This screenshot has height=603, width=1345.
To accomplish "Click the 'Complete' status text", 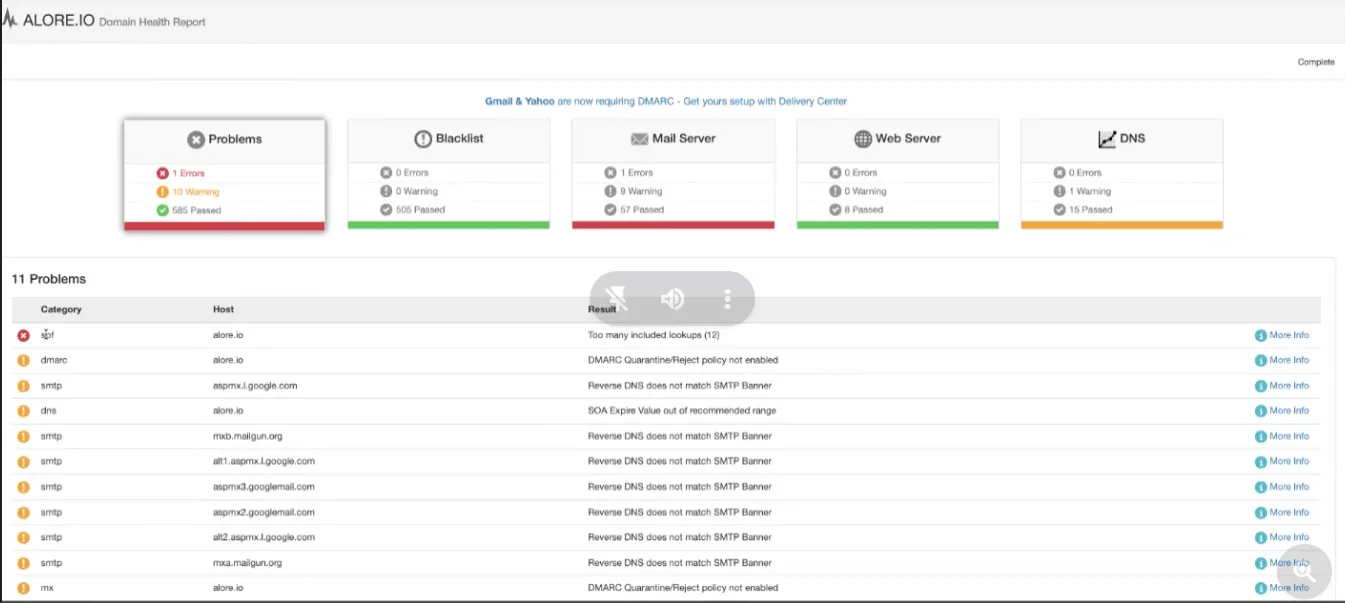I will coord(1316,62).
